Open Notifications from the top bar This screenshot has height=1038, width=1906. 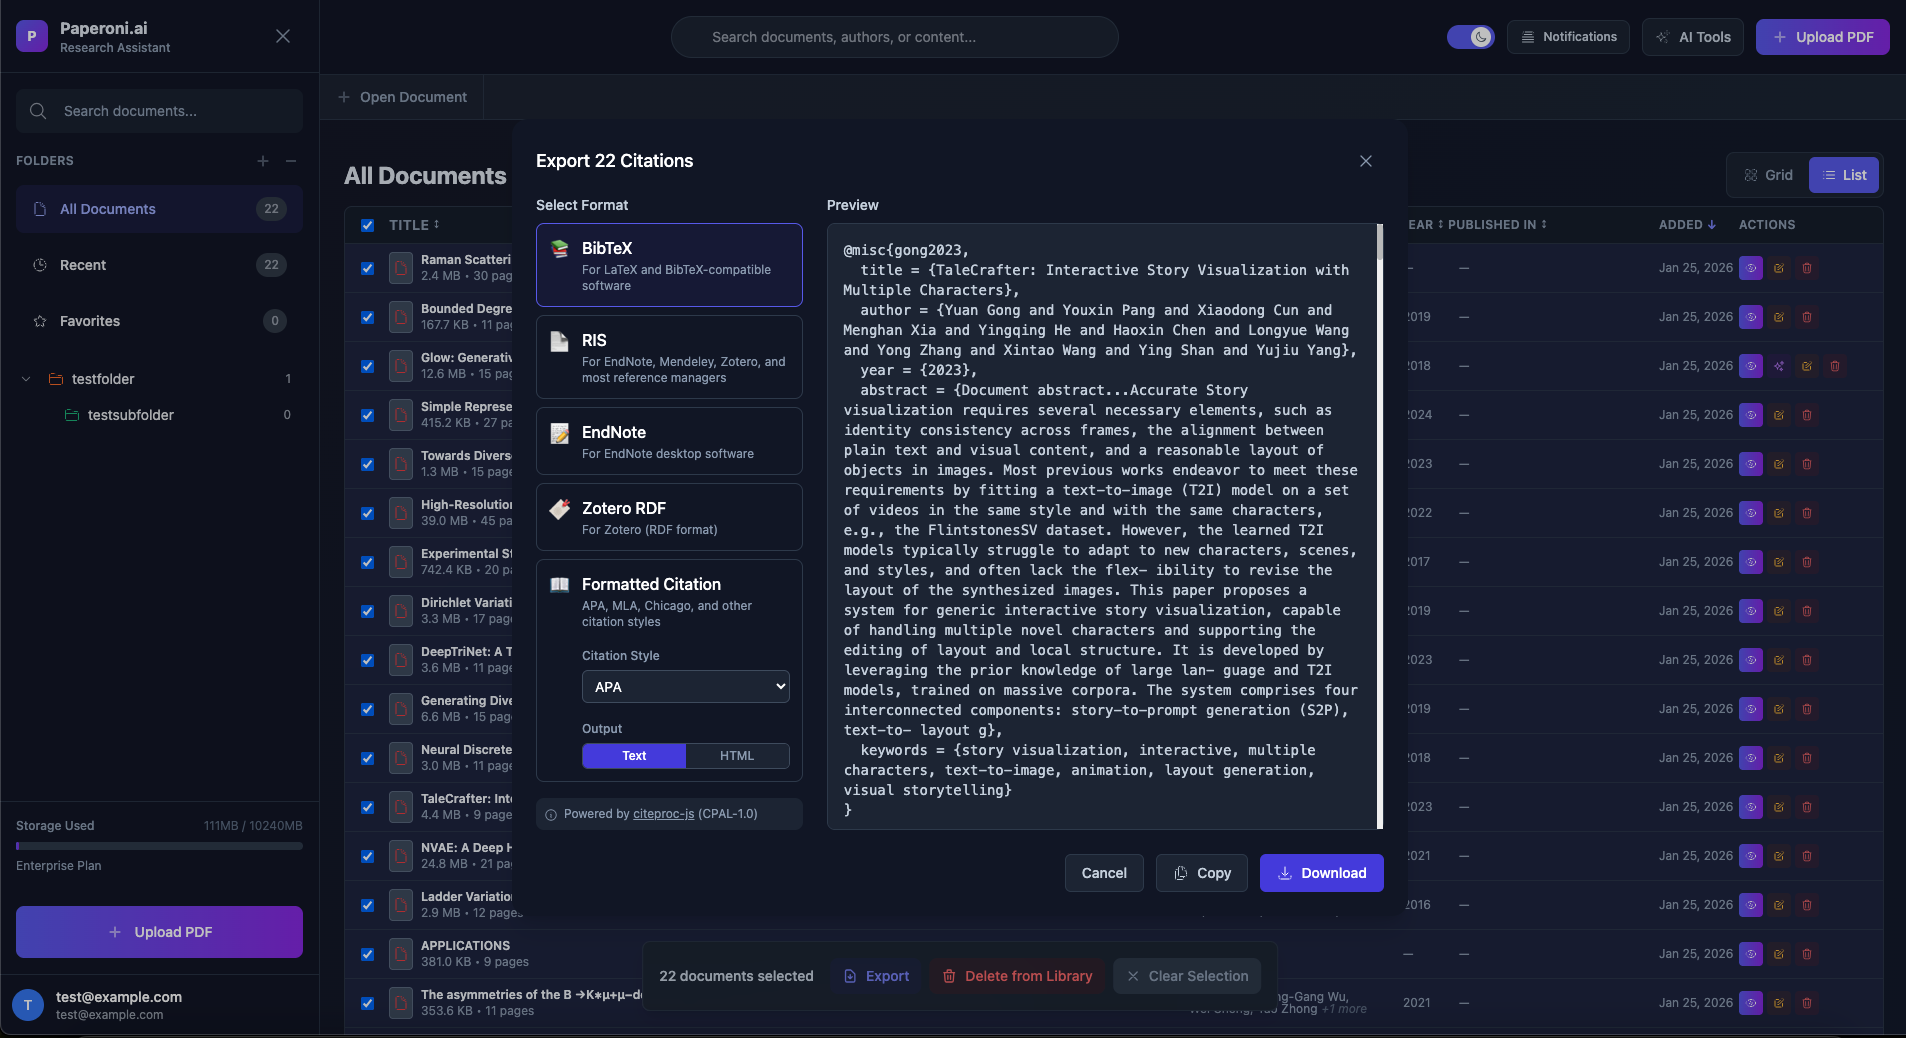[x=1567, y=37]
